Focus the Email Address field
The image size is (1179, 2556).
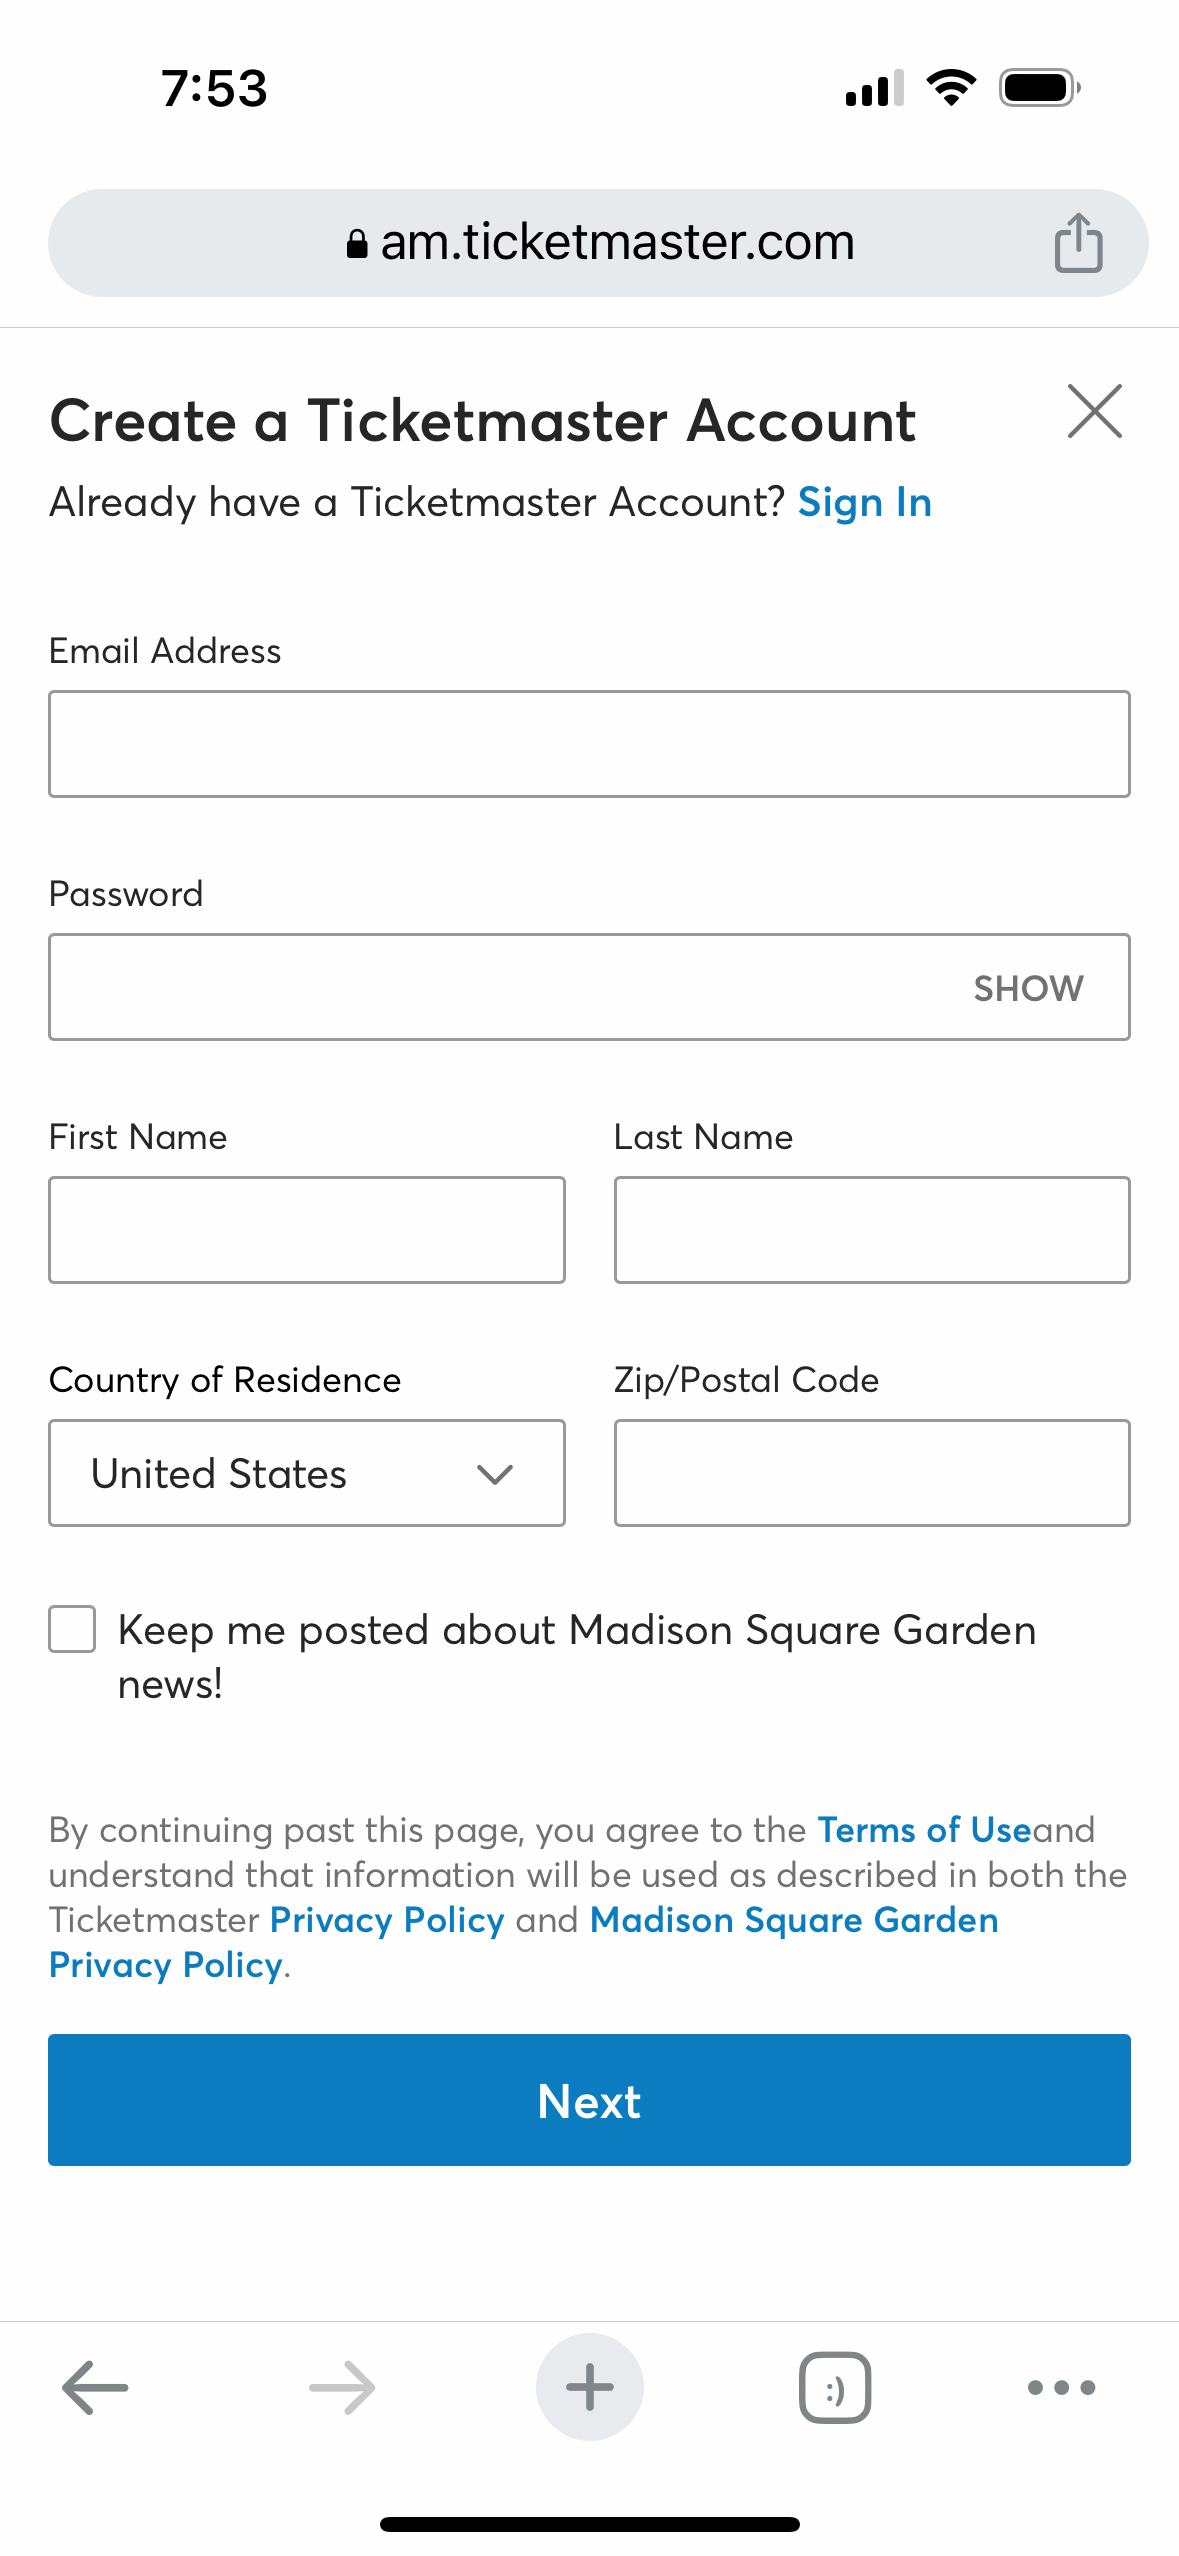[x=589, y=744]
